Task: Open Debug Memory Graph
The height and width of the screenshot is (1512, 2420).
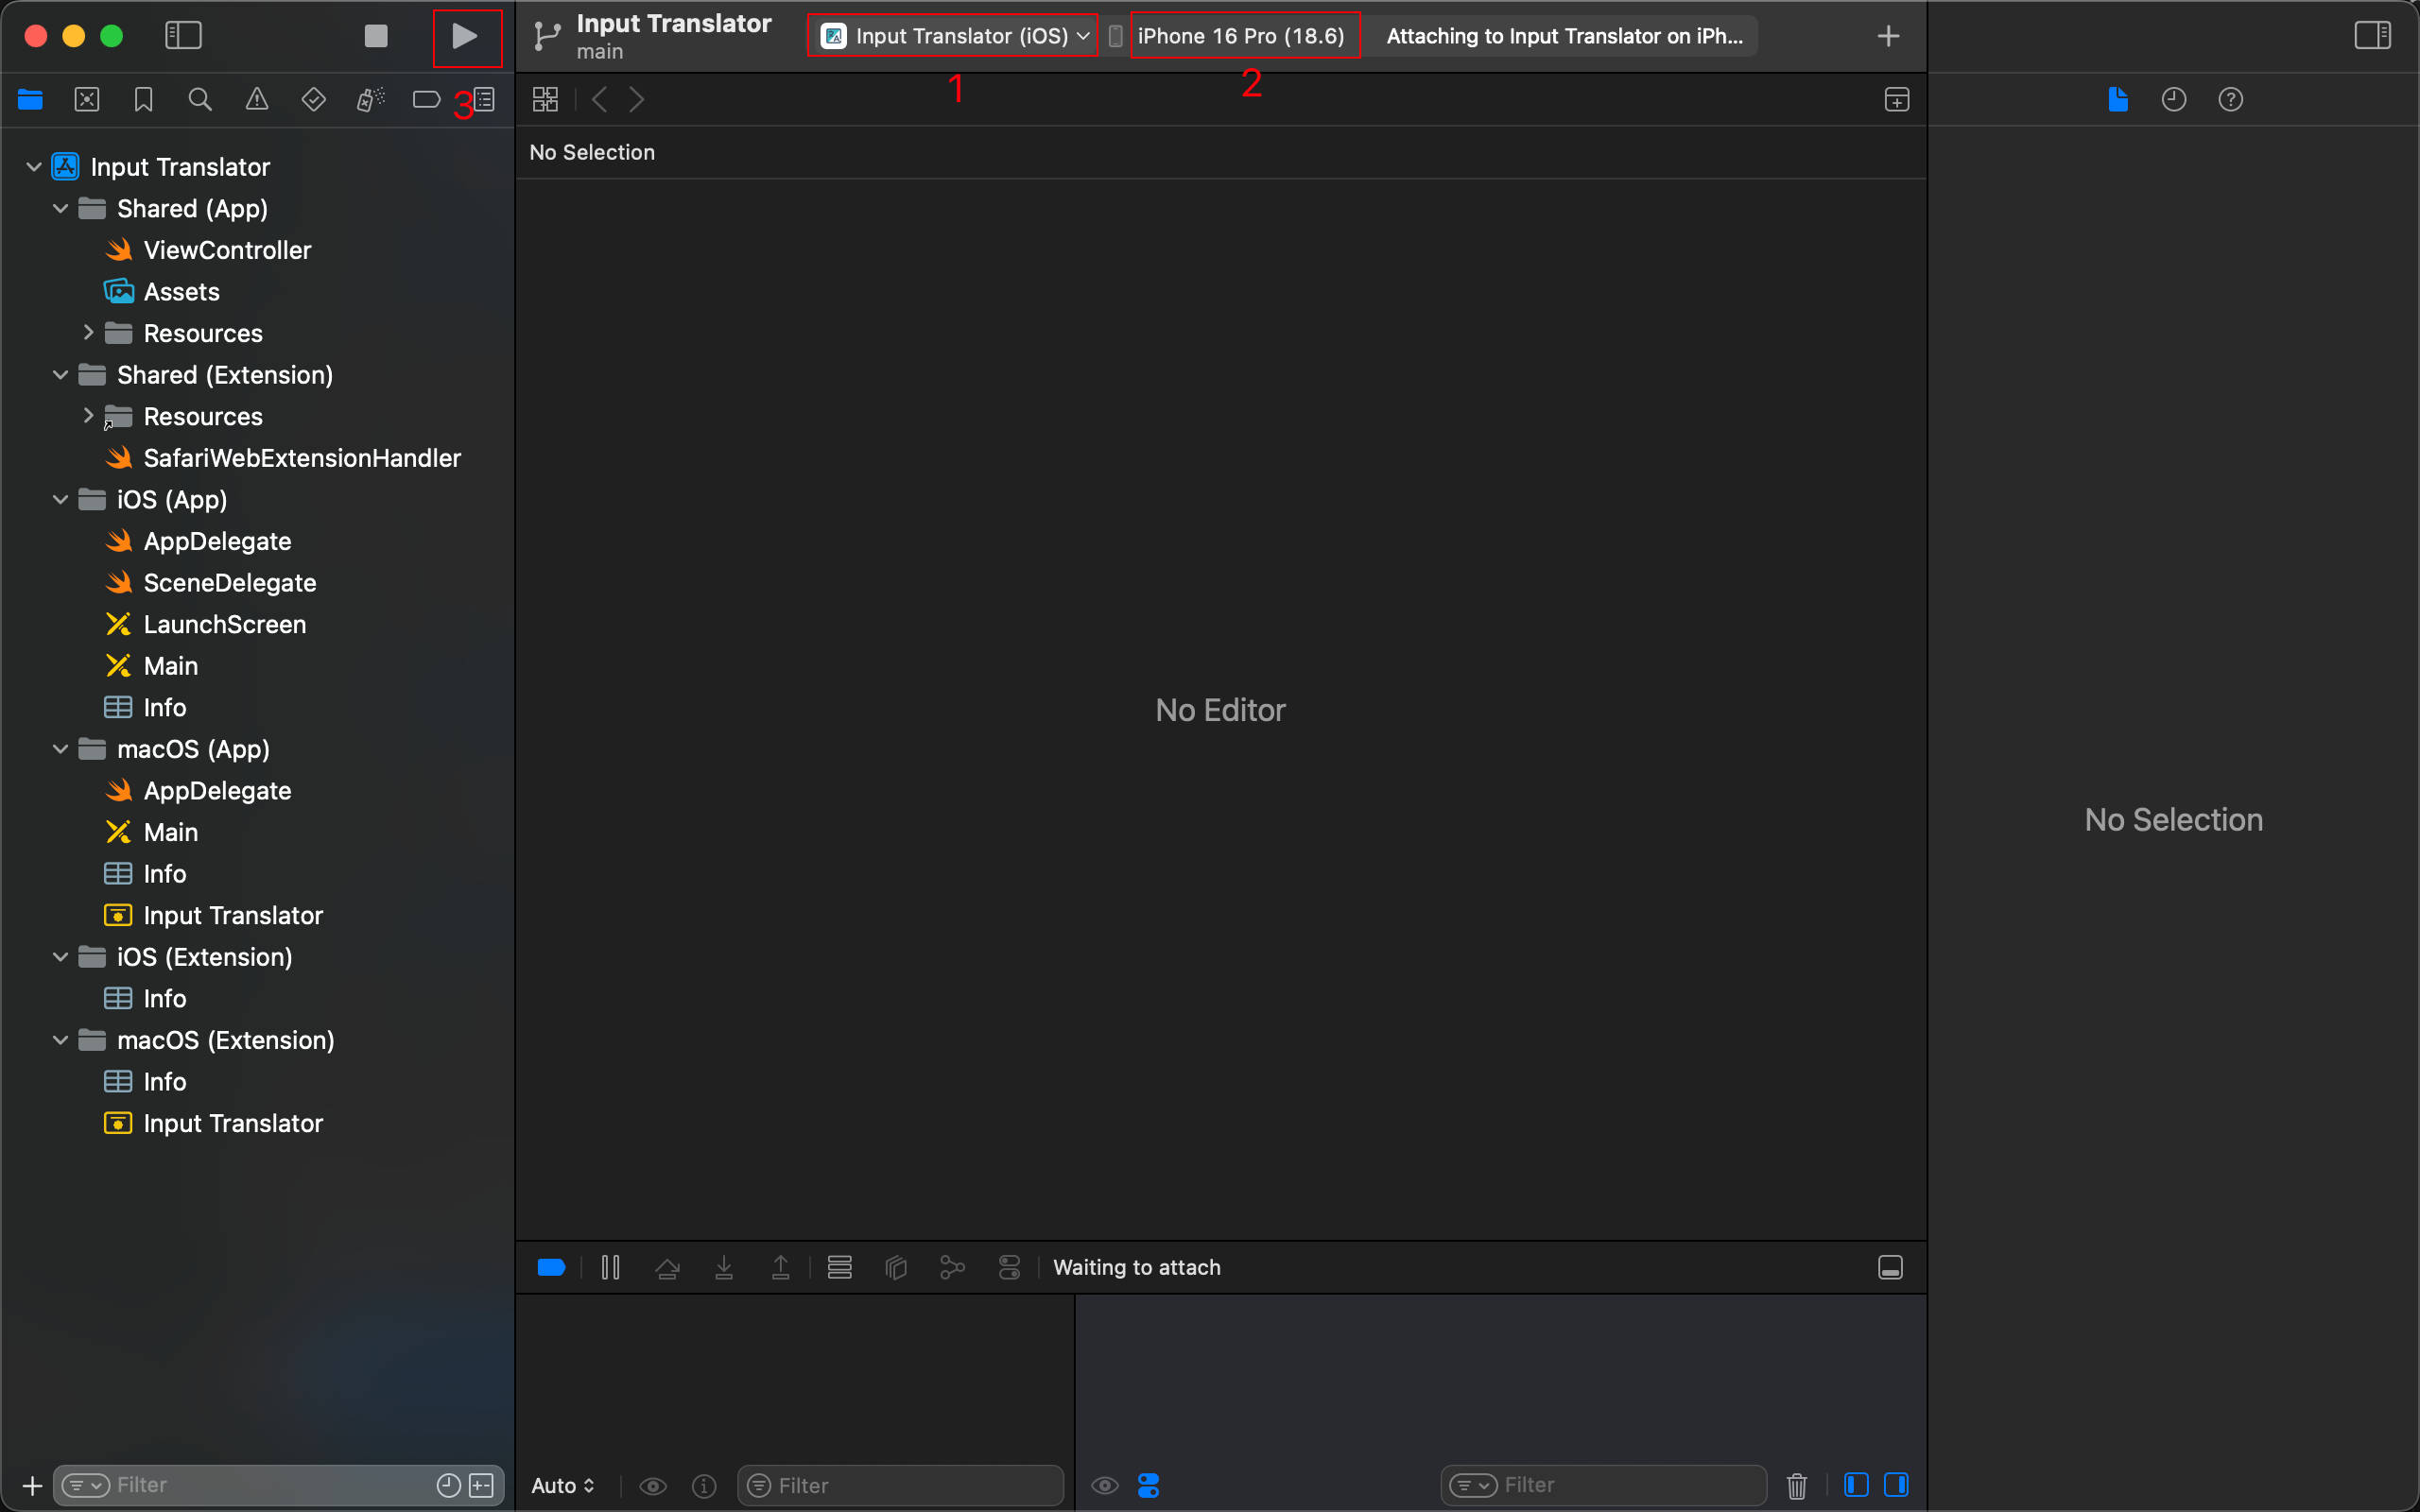Action: 952,1267
